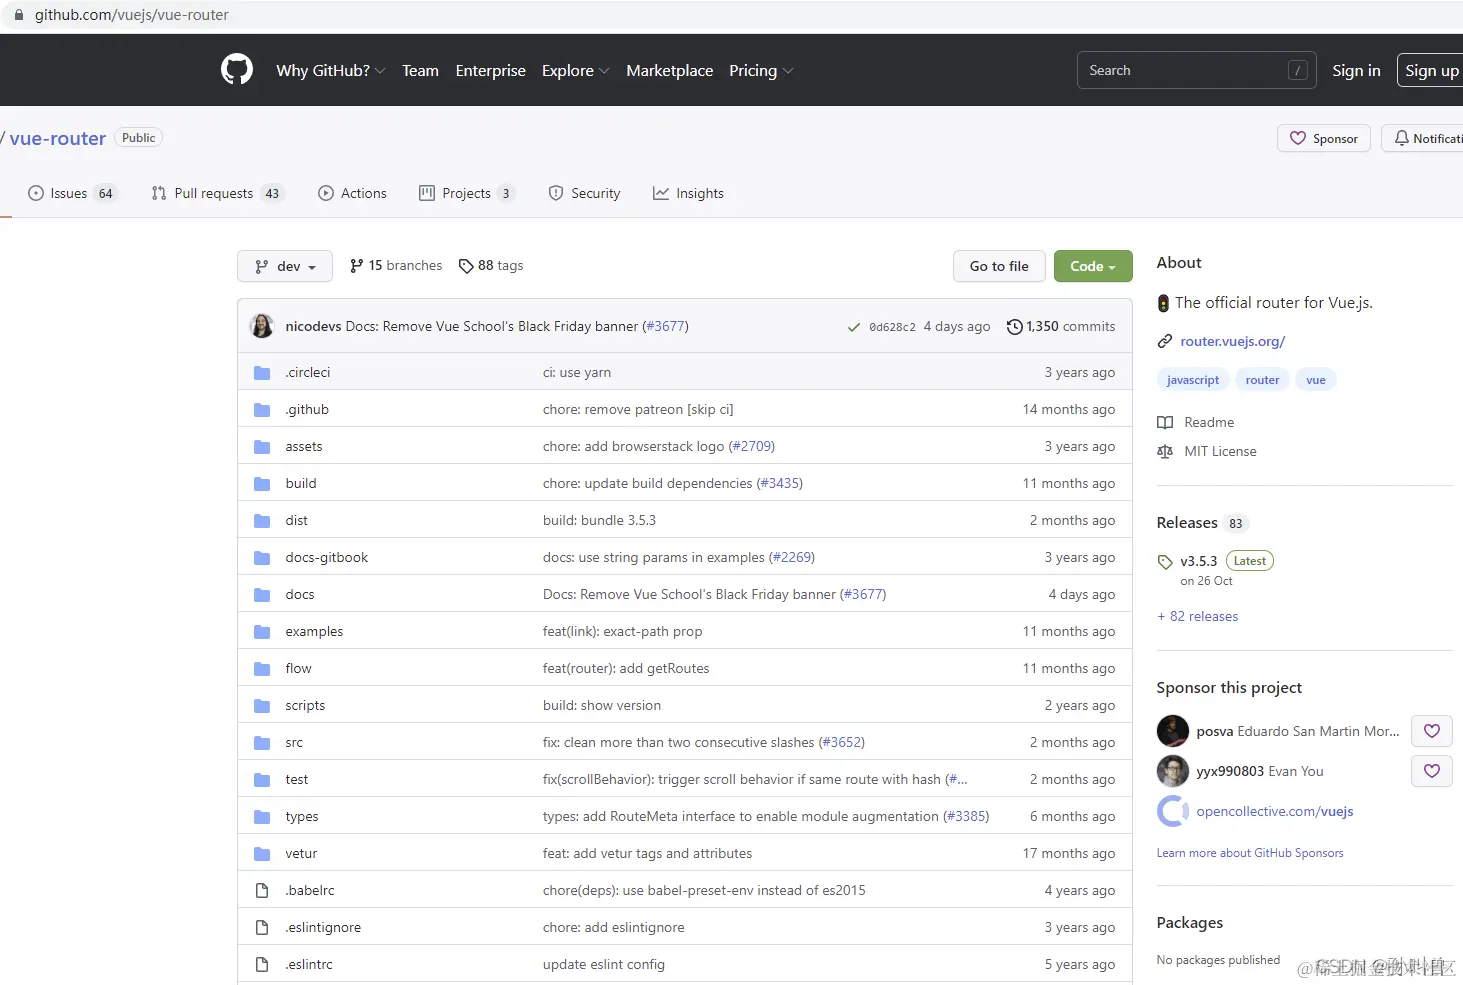This screenshot has width=1463, height=985.
Task: Click the Sign up button
Action: point(1431,70)
